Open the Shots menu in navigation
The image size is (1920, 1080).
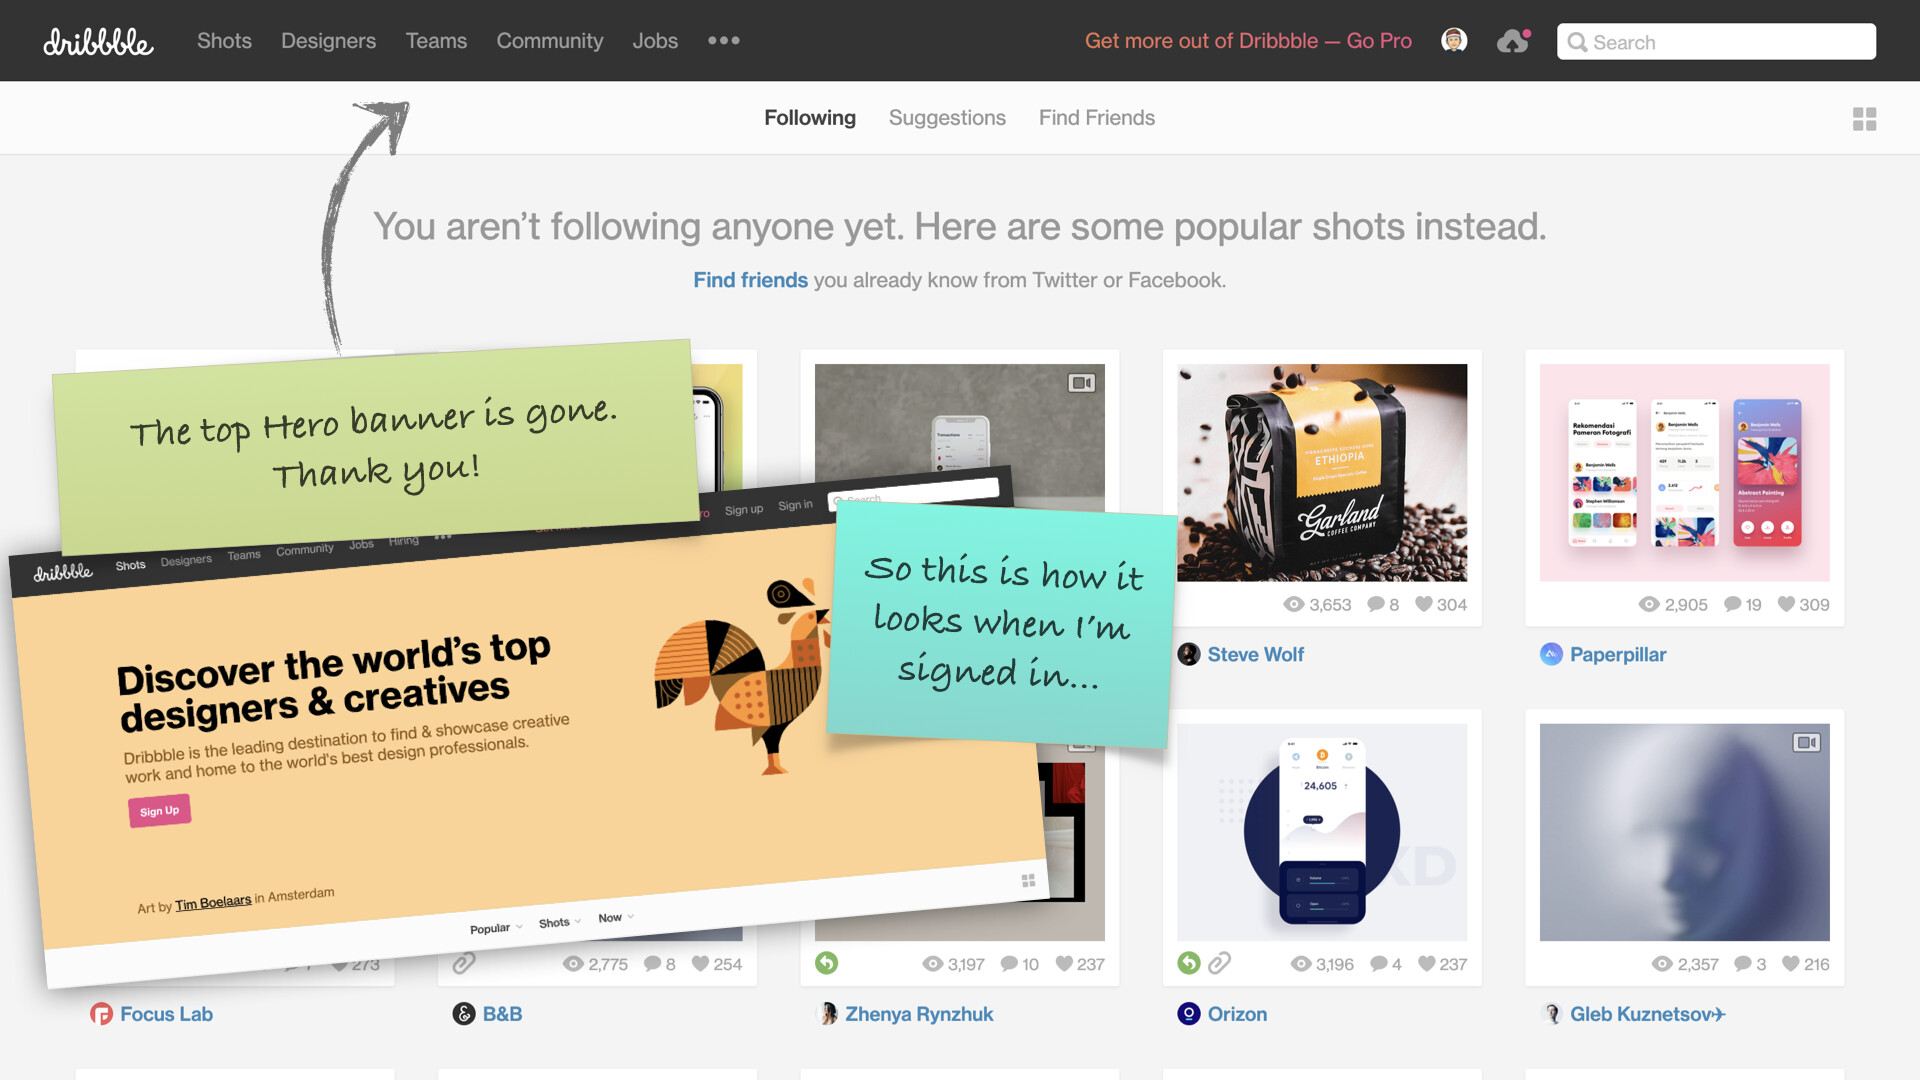[224, 41]
